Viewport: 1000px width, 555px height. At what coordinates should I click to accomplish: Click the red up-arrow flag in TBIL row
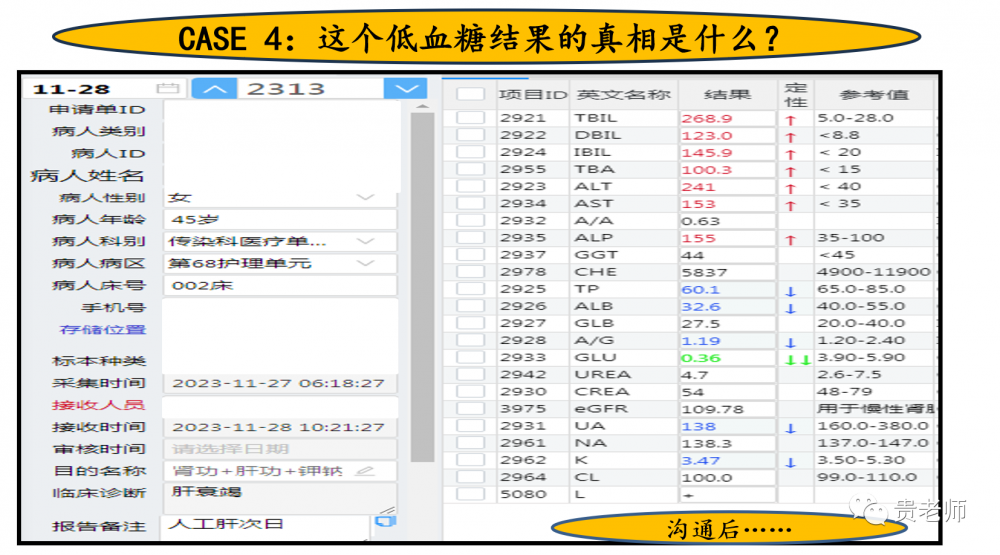790,120
